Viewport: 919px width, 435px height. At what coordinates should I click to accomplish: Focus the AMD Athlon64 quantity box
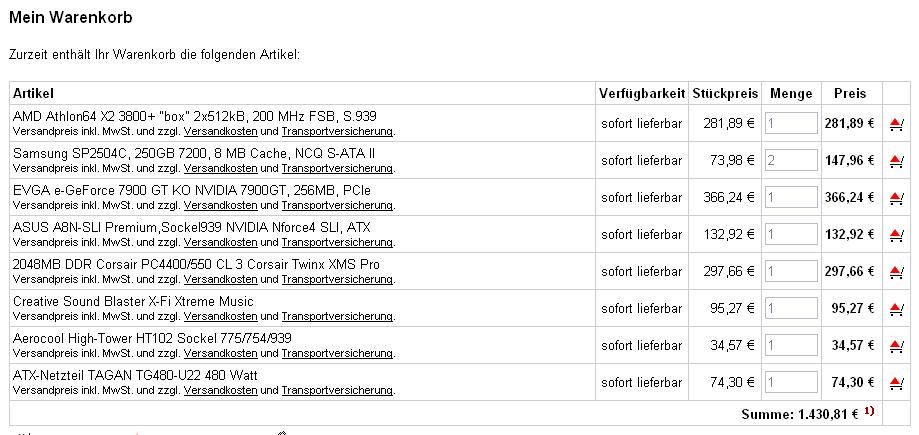[x=791, y=123]
